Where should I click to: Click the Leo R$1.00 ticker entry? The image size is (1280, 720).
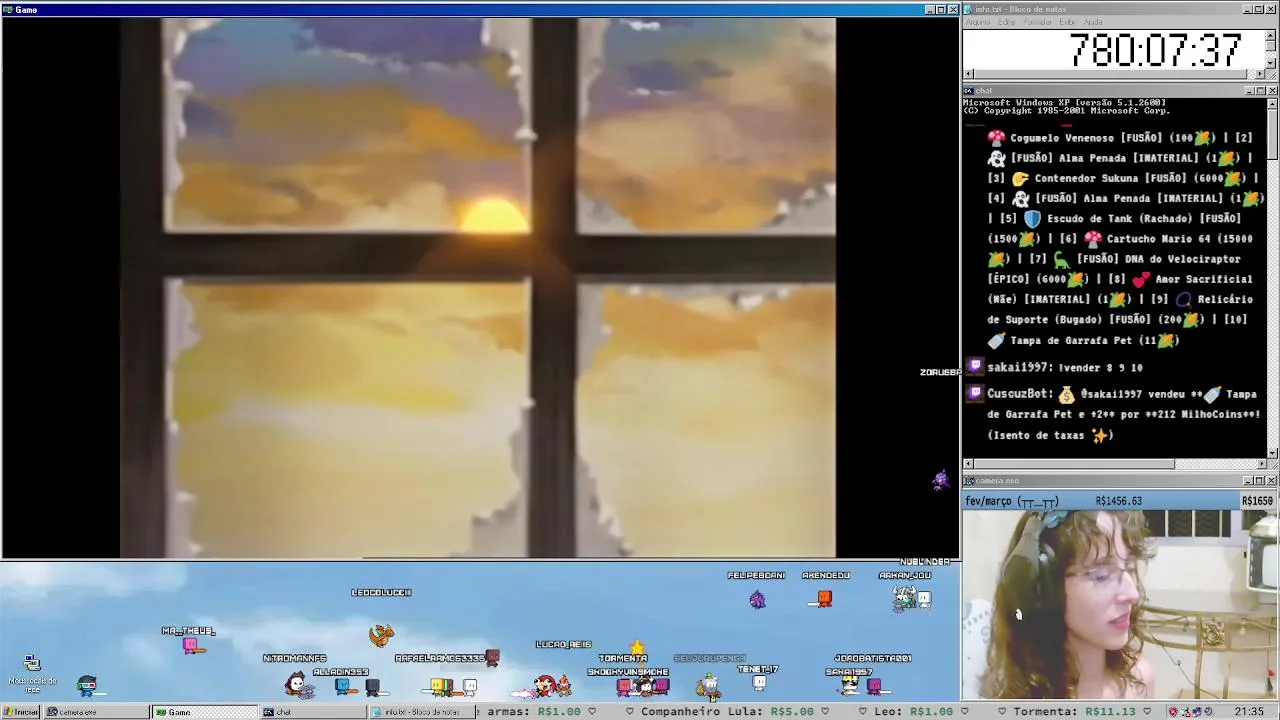click(x=915, y=712)
